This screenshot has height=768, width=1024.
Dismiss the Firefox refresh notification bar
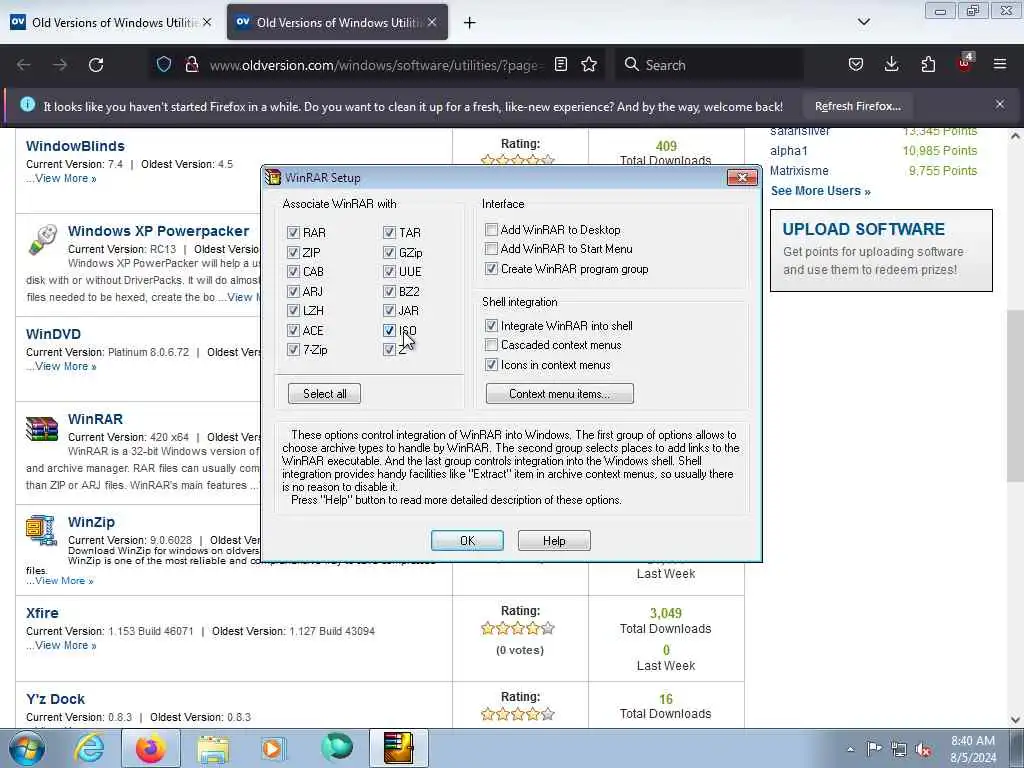[x=1000, y=104]
